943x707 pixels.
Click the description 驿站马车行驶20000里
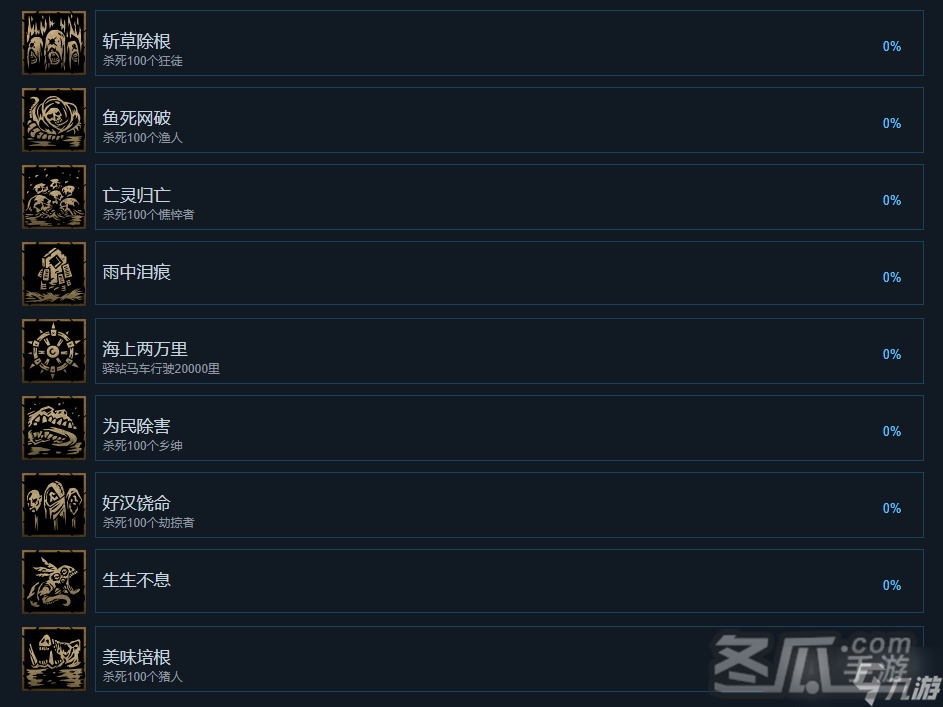[x=161, y=369]
